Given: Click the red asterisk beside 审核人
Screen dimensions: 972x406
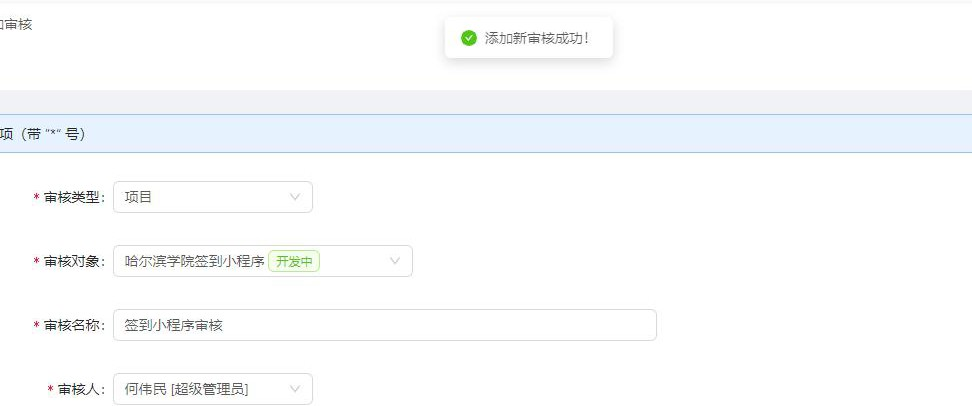Looking at the screenshot, I should pos(51,390).
